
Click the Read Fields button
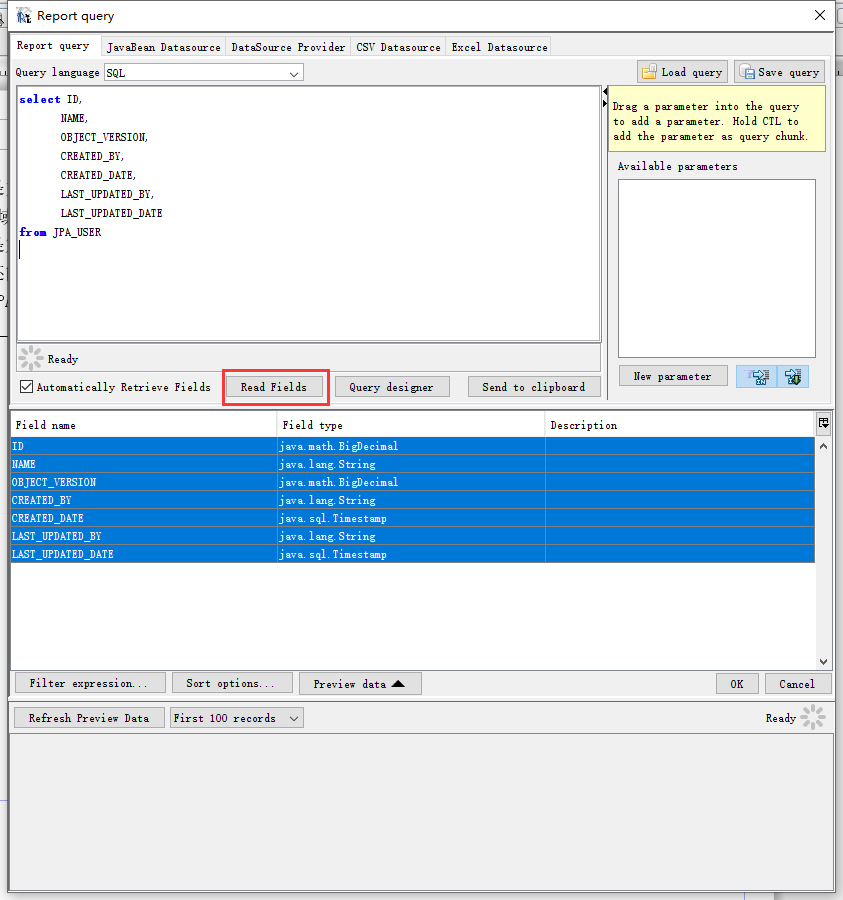tap(274, 387)
